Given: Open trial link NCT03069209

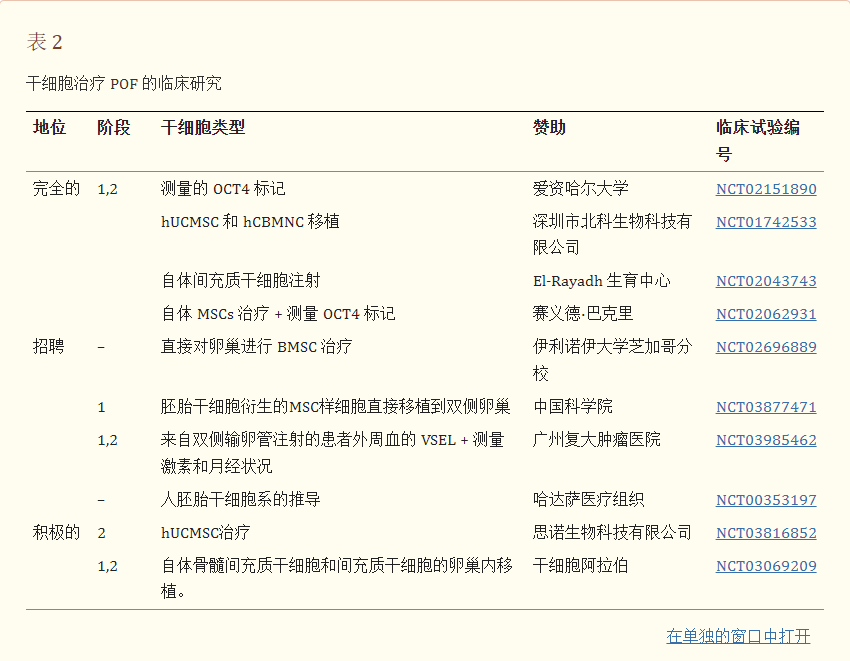Looking at the screenshot, I should point(766,566).
